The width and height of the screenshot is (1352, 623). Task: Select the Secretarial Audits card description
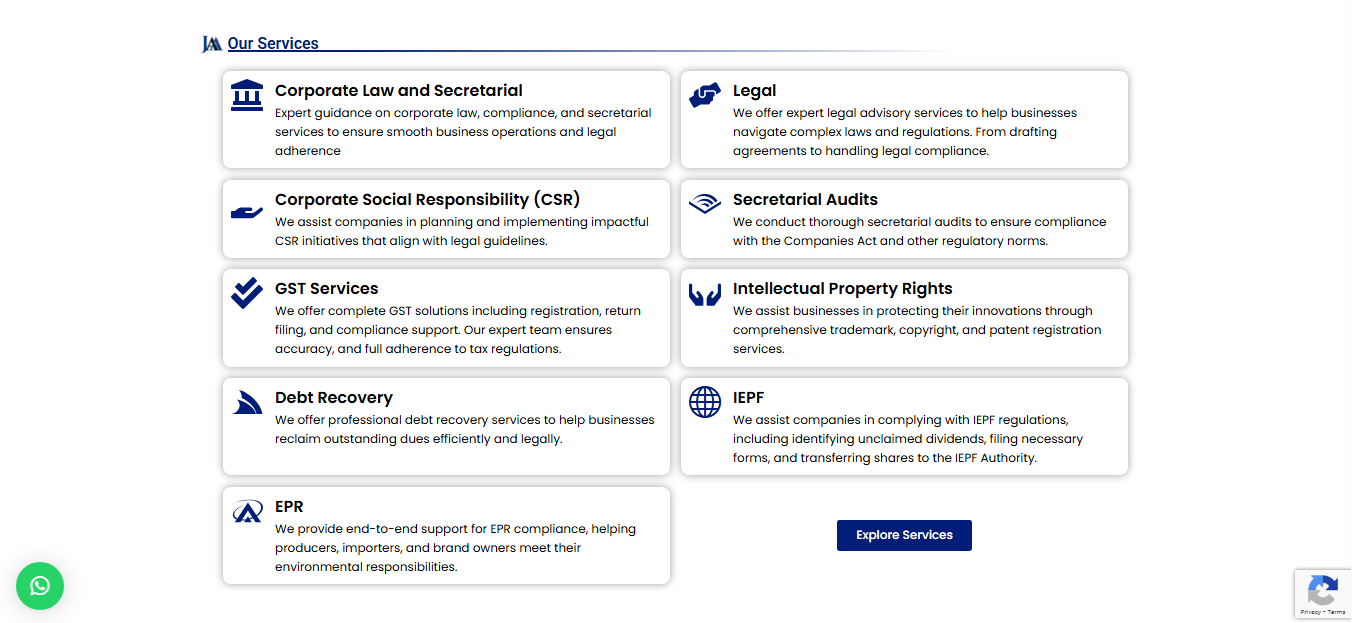pos(920,232)
